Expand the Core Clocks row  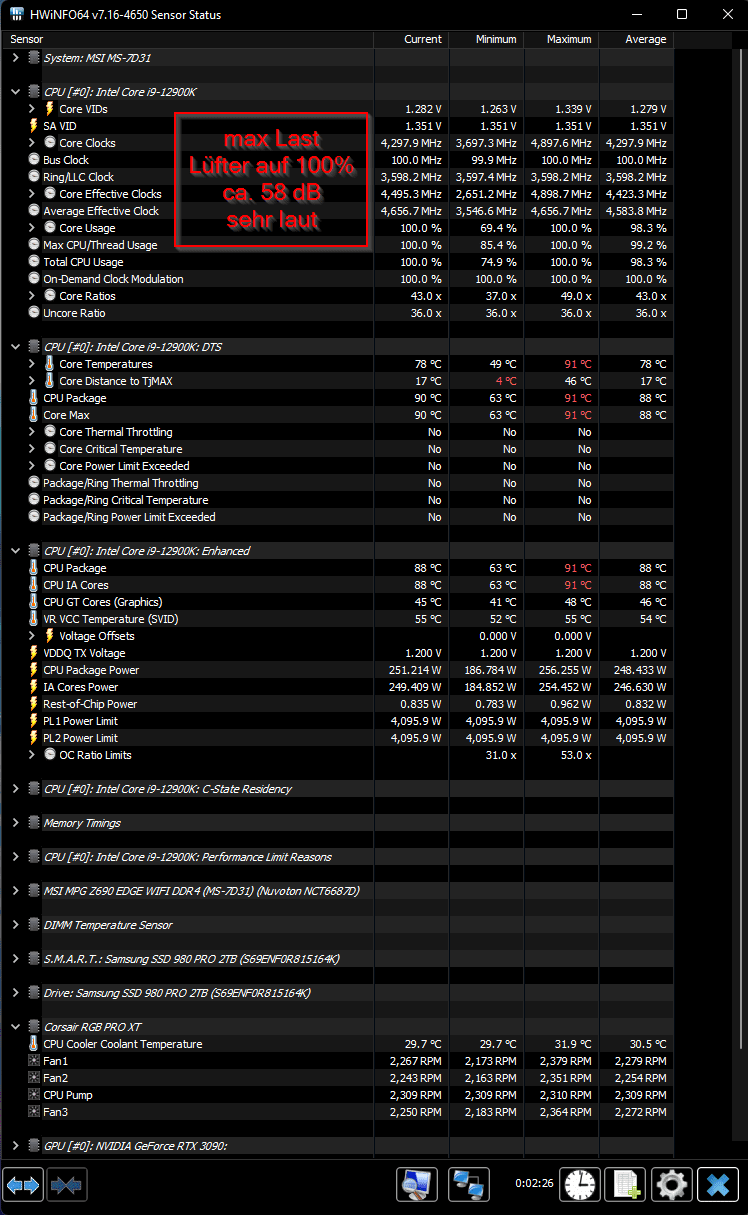pos(32,143)
